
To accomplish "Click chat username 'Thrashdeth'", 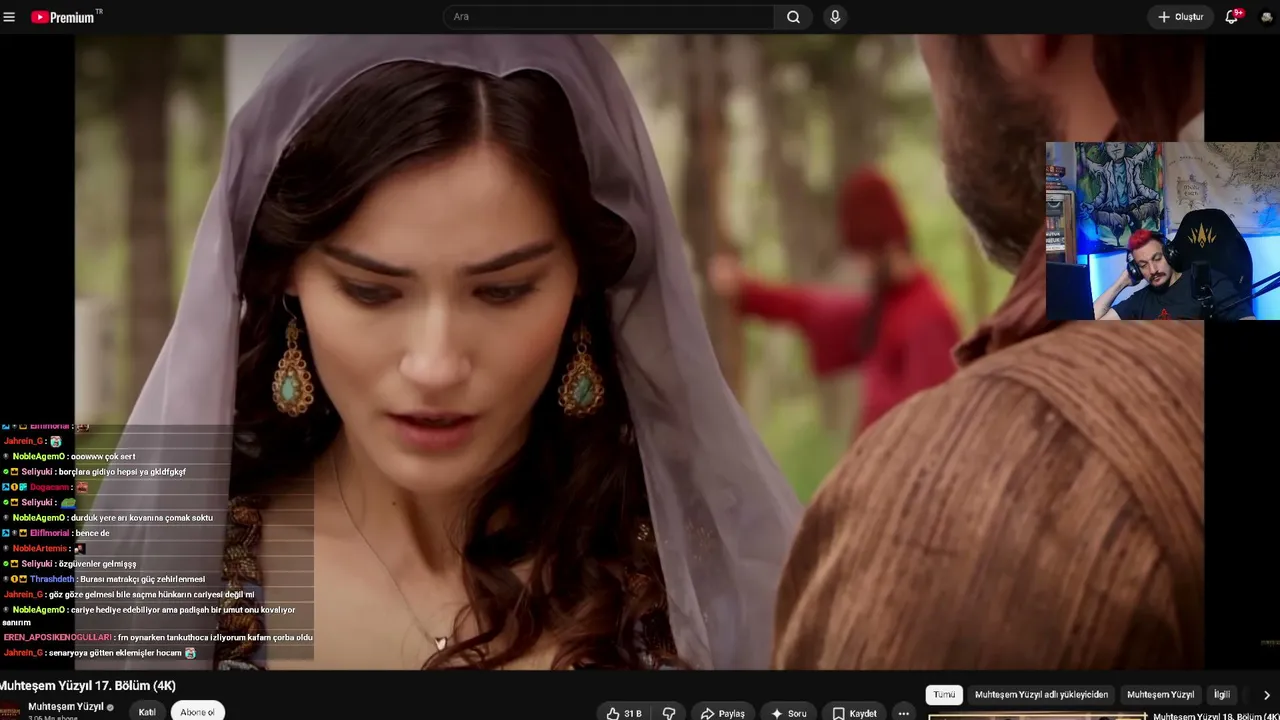I will click(x=52, y=579).
